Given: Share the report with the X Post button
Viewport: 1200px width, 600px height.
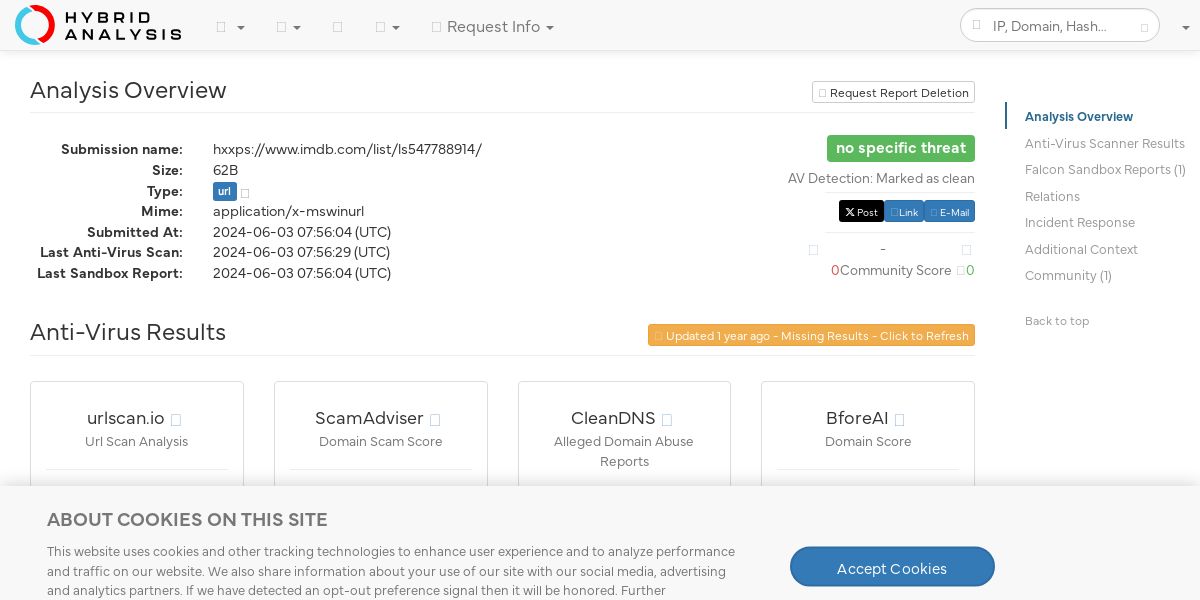Looking at the screenshot, I should [861, 212].
